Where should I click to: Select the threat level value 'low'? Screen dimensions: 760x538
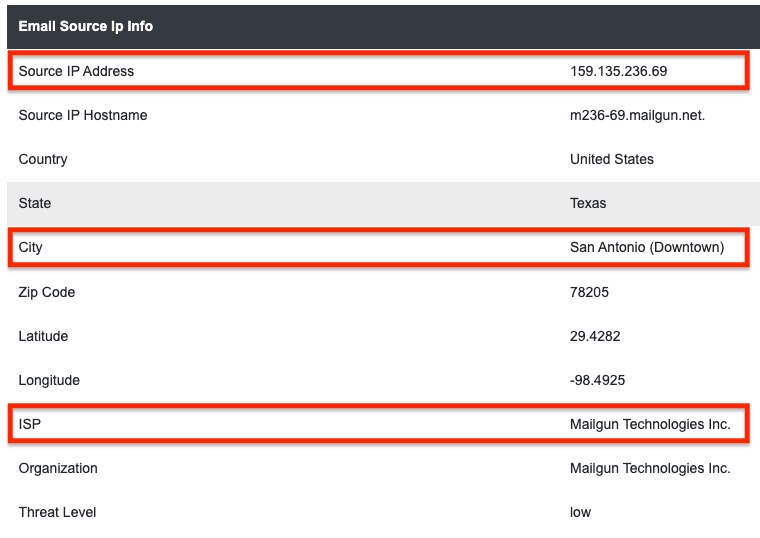coord(581,512)
